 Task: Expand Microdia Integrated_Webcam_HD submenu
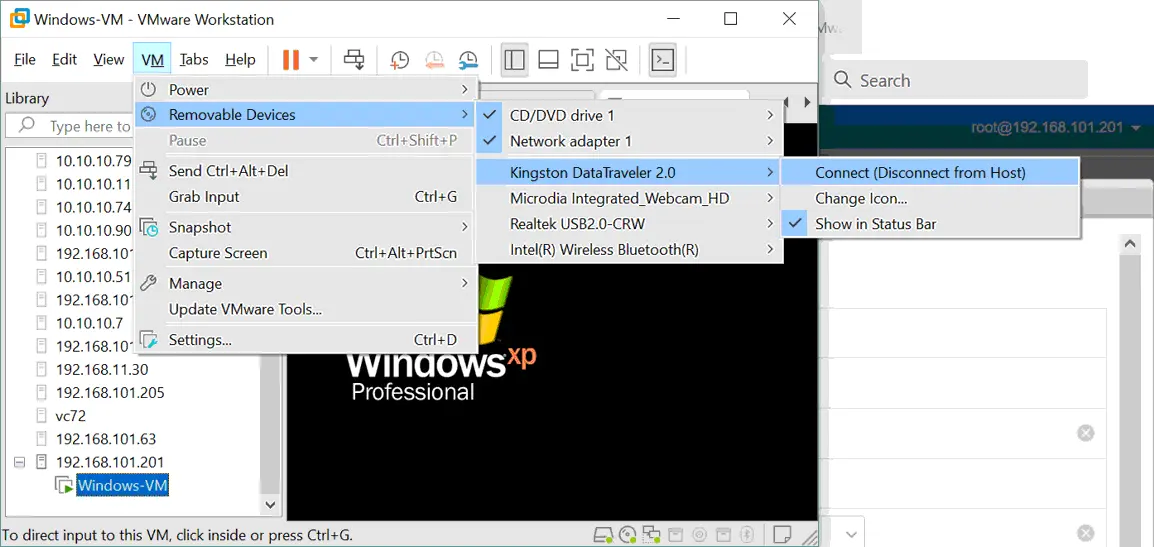click(770, 198)
